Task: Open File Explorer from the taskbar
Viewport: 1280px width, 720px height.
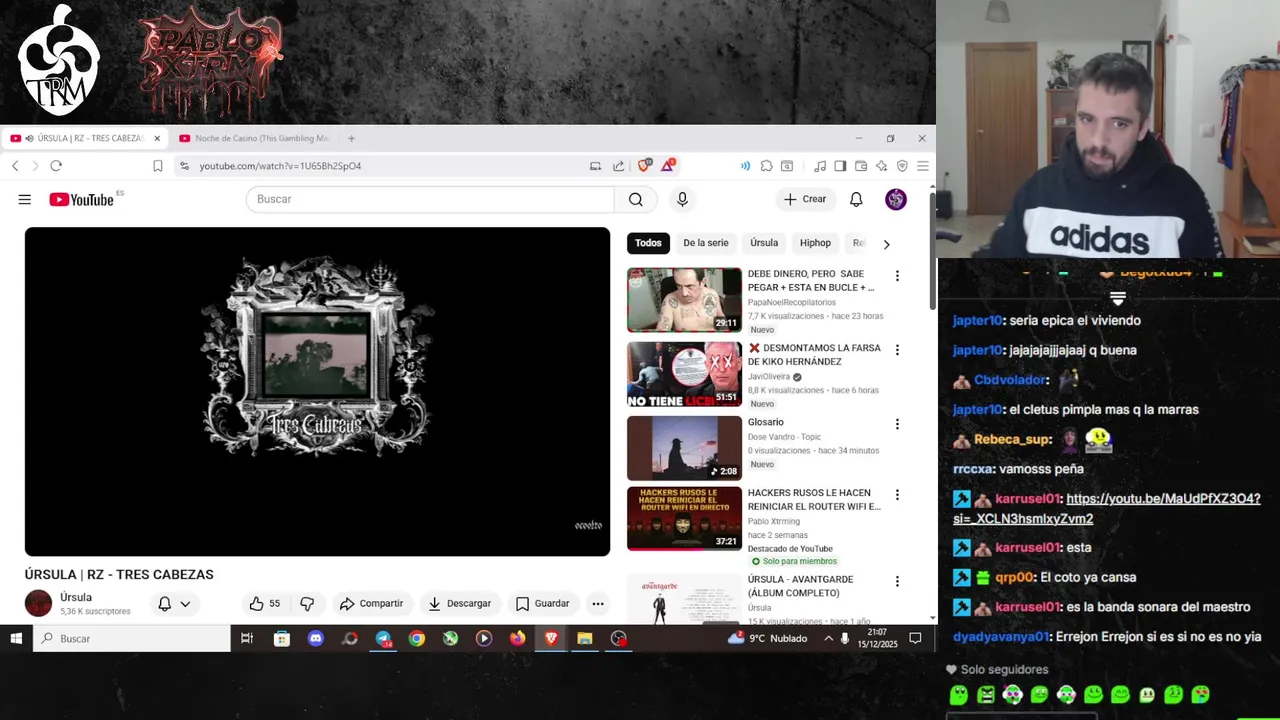Action: [585, 638]
